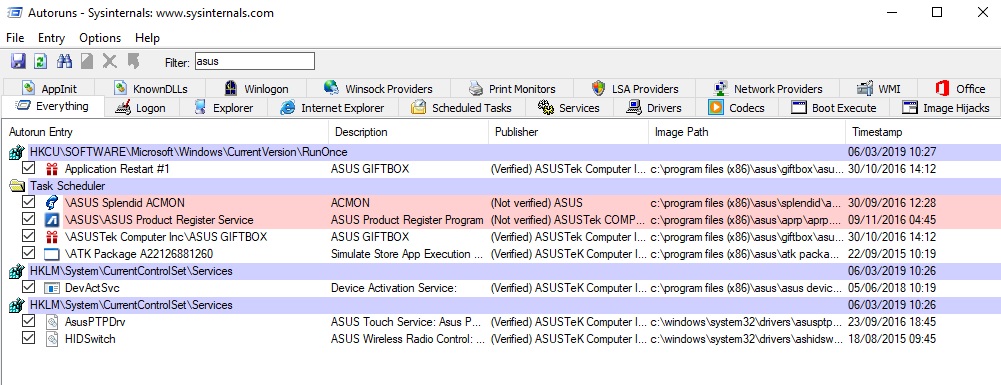This screenshot has width=1001, height=385.
Task: Click the Jump to Entry toolbar icon
Action: tap(133, 61)
